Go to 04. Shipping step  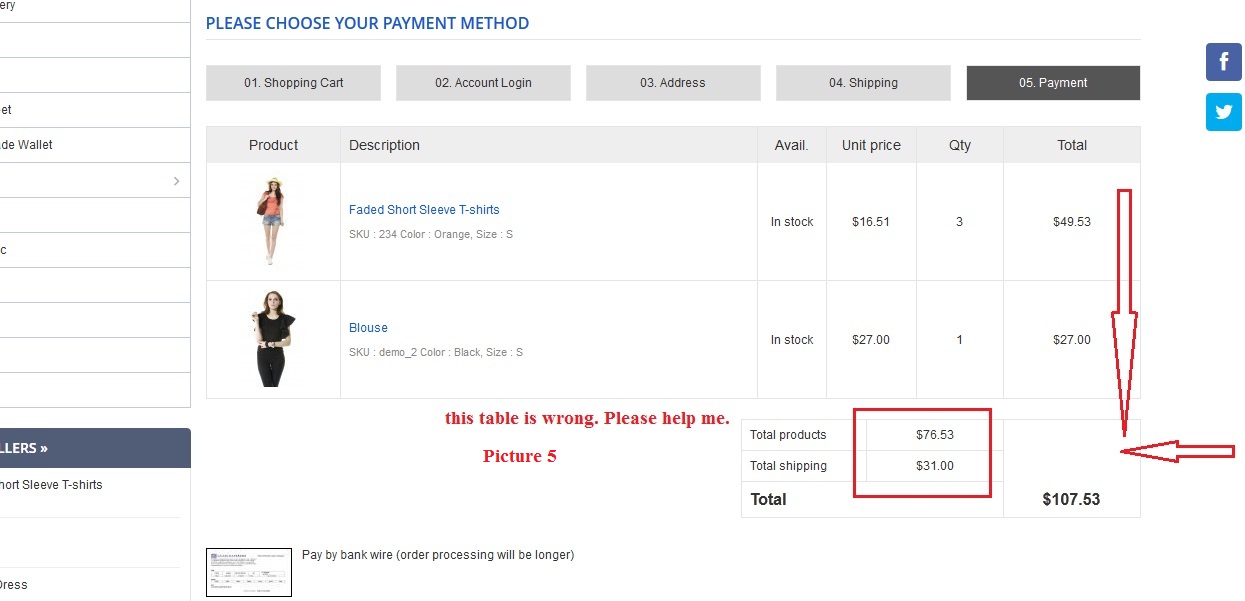tap(863, 83)
